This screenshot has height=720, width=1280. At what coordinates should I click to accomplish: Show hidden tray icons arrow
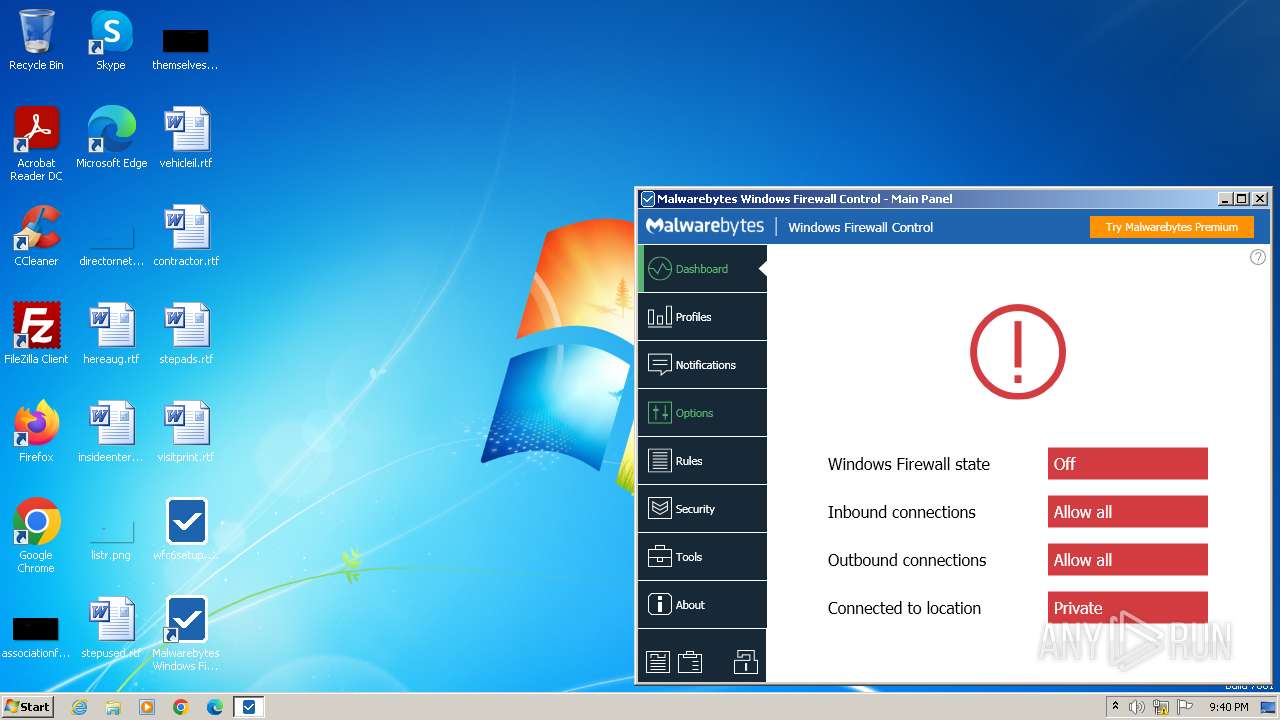pos(1115,707)
